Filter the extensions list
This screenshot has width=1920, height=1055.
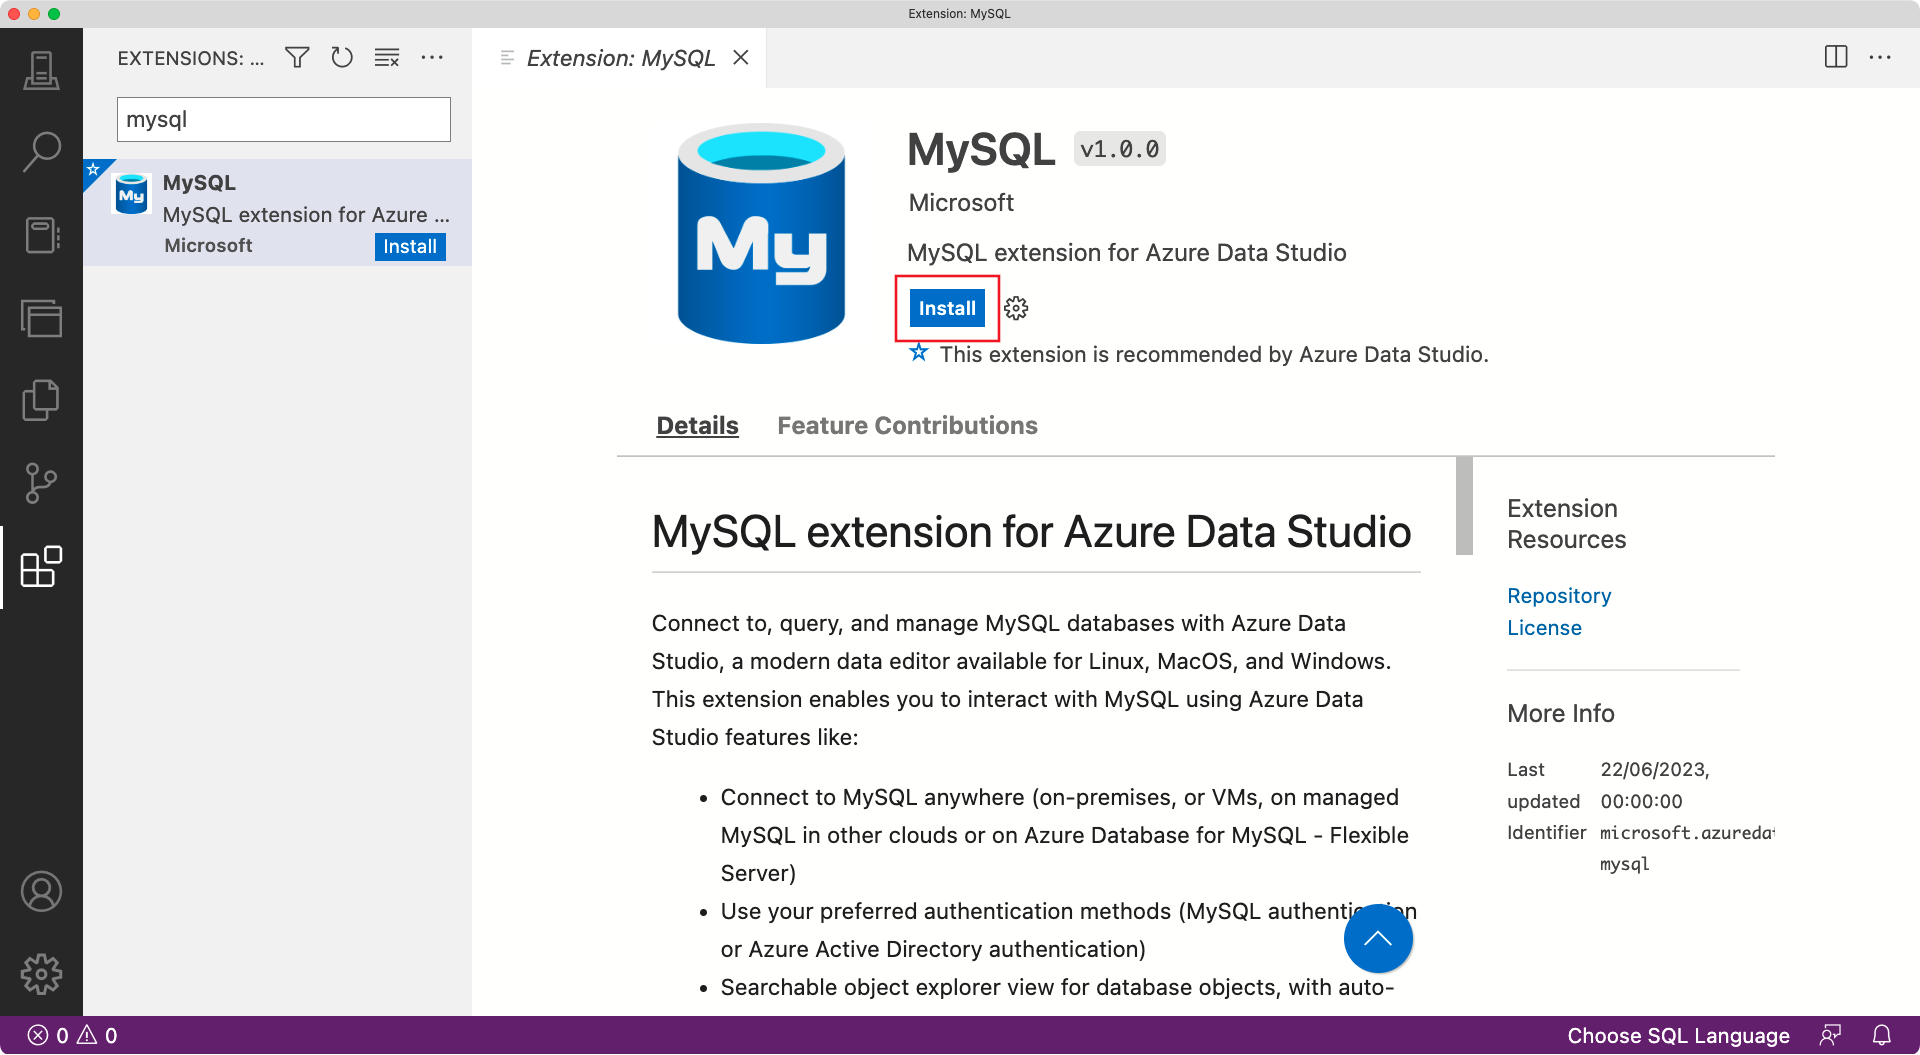click(x=296, y=57)
